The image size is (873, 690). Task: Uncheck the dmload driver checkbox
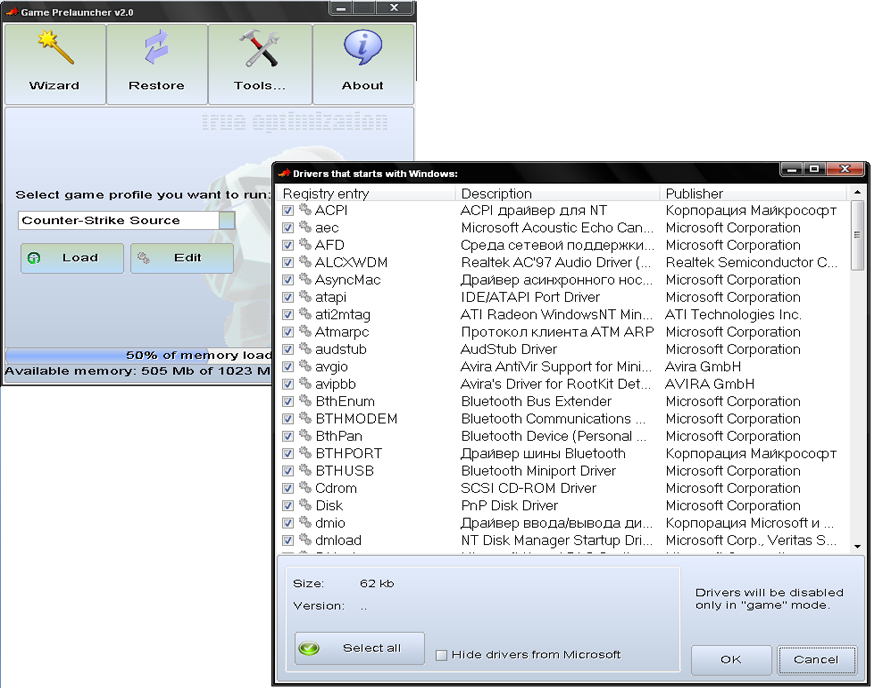pyautogui.click(x=288, y=540)
